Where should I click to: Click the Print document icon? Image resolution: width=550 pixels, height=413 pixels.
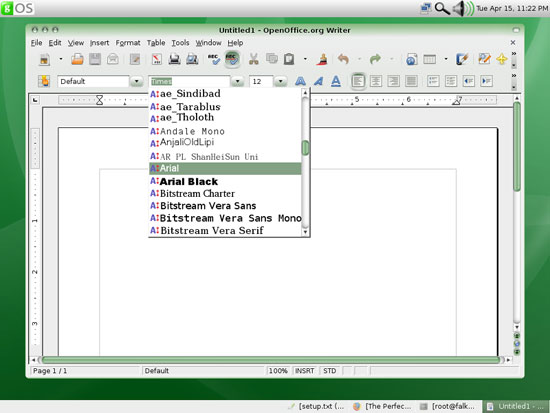click(x=174, y=59)
